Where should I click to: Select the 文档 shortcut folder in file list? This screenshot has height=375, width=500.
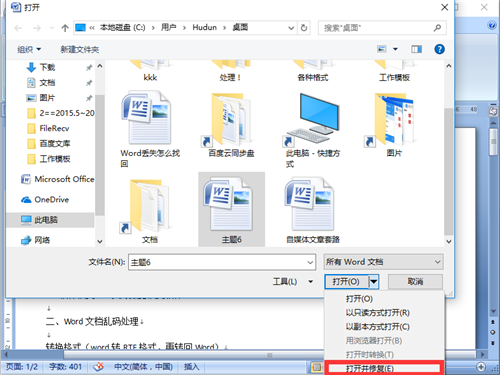point(150,211)
